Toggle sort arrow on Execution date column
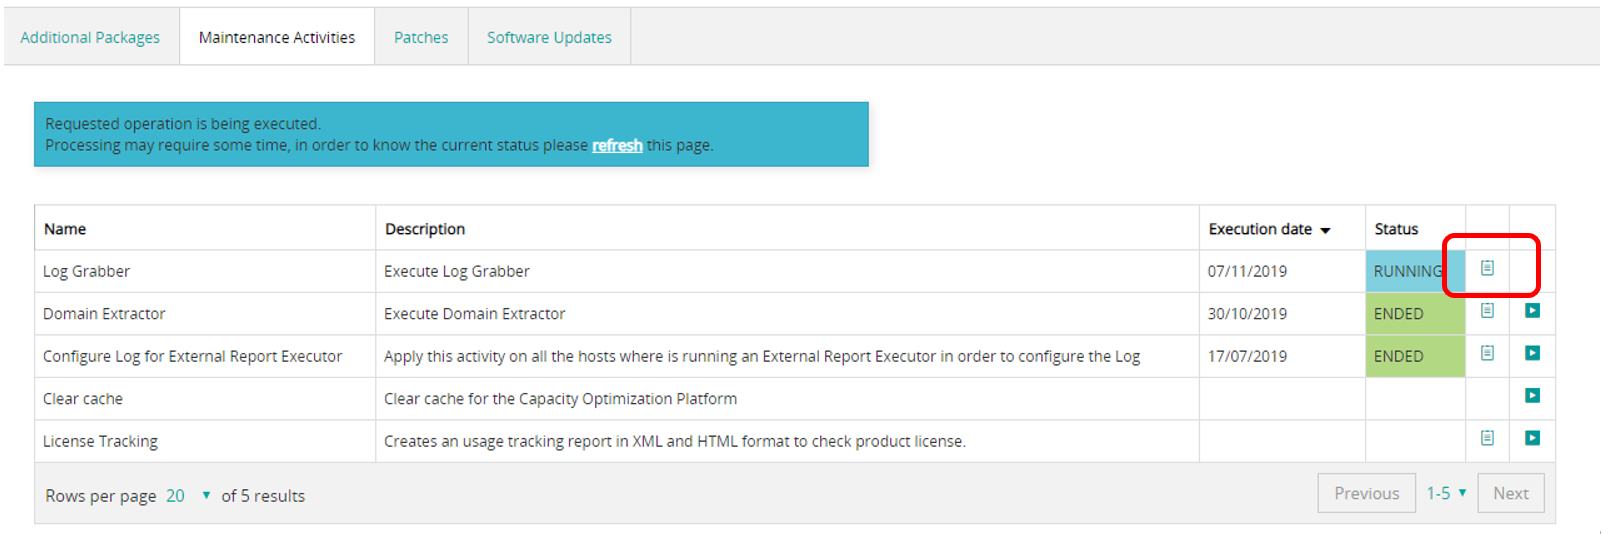1615x534 pixels. 1325,230
